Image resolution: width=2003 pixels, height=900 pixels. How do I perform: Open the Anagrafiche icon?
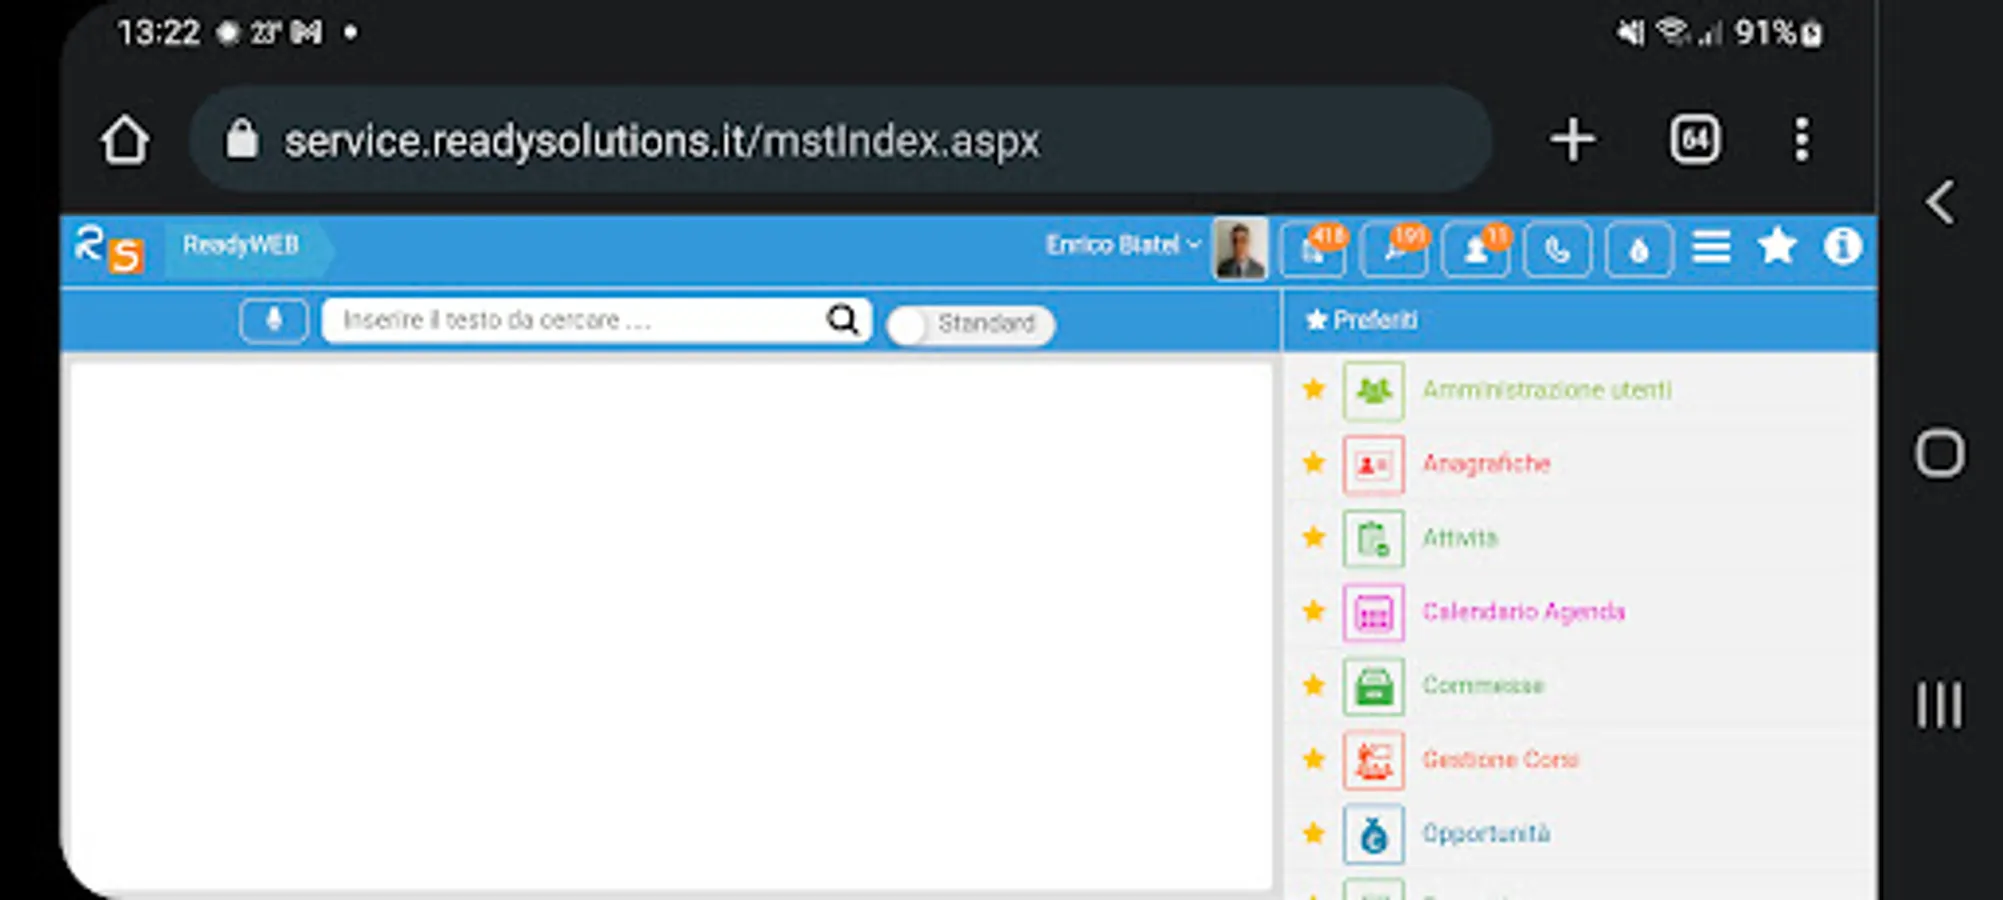coord(1373,464)
